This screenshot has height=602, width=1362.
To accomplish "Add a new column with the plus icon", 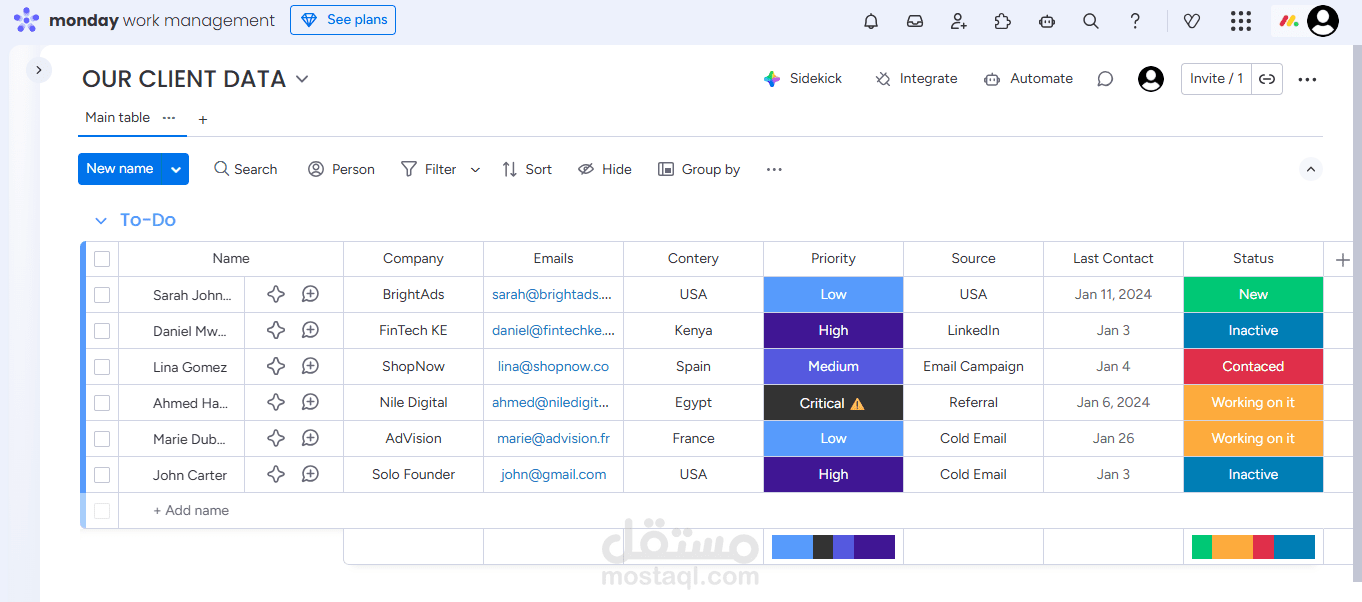I will [x=1343, y=259].
